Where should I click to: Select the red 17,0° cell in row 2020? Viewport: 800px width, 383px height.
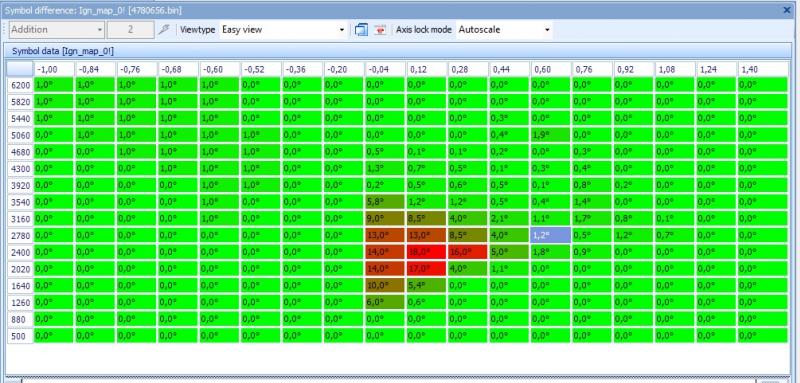pyautogui.click(x=426, y=269)
